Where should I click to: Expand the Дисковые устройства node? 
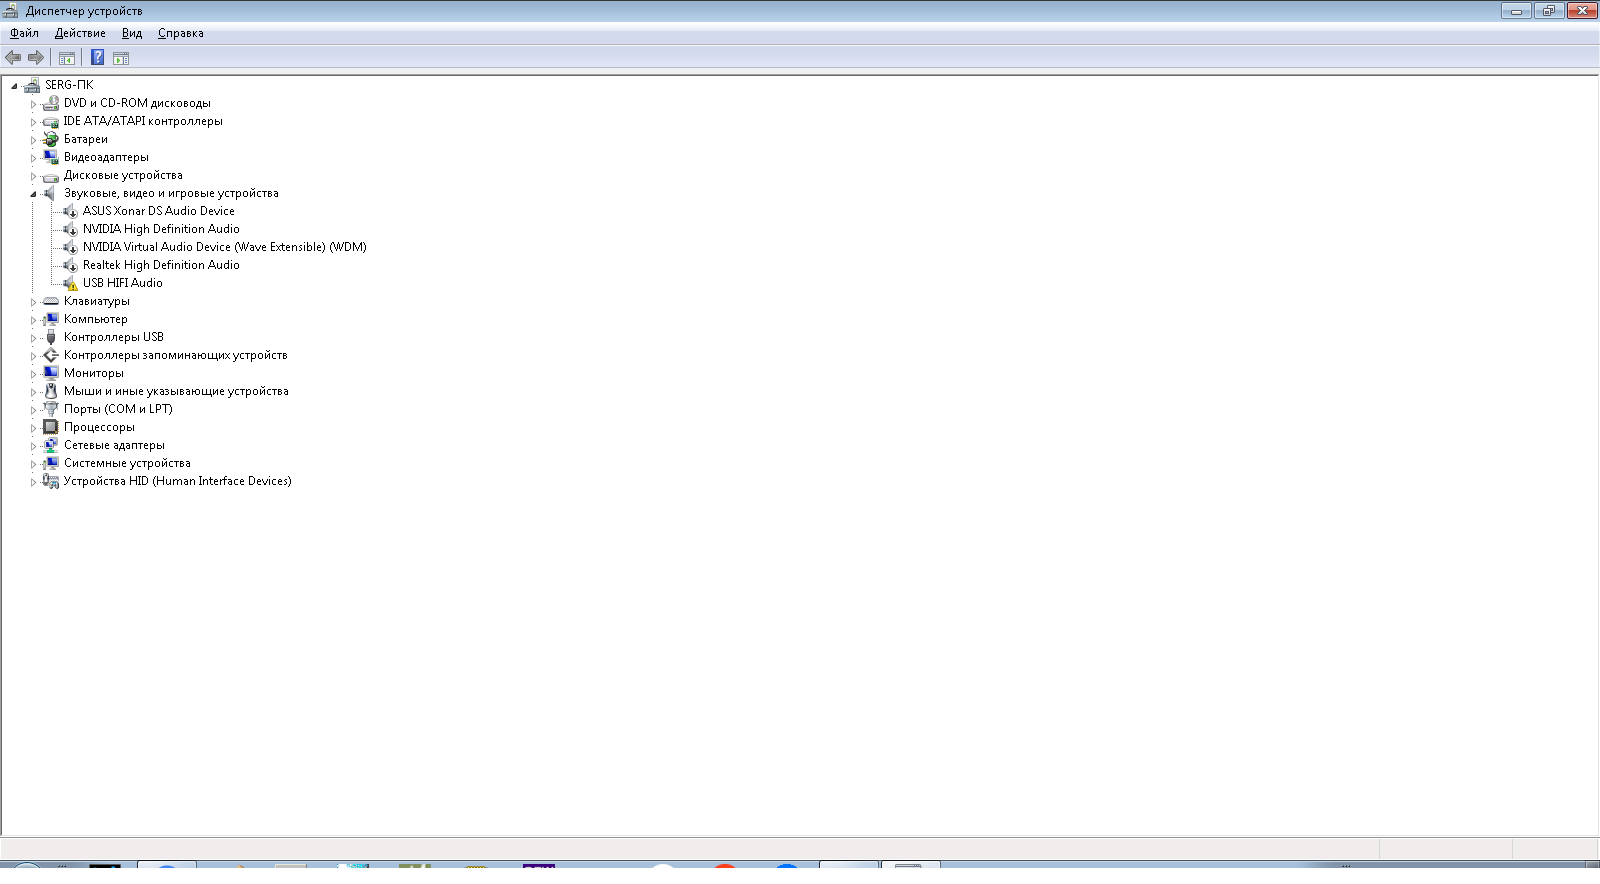[x=33, y=176]
